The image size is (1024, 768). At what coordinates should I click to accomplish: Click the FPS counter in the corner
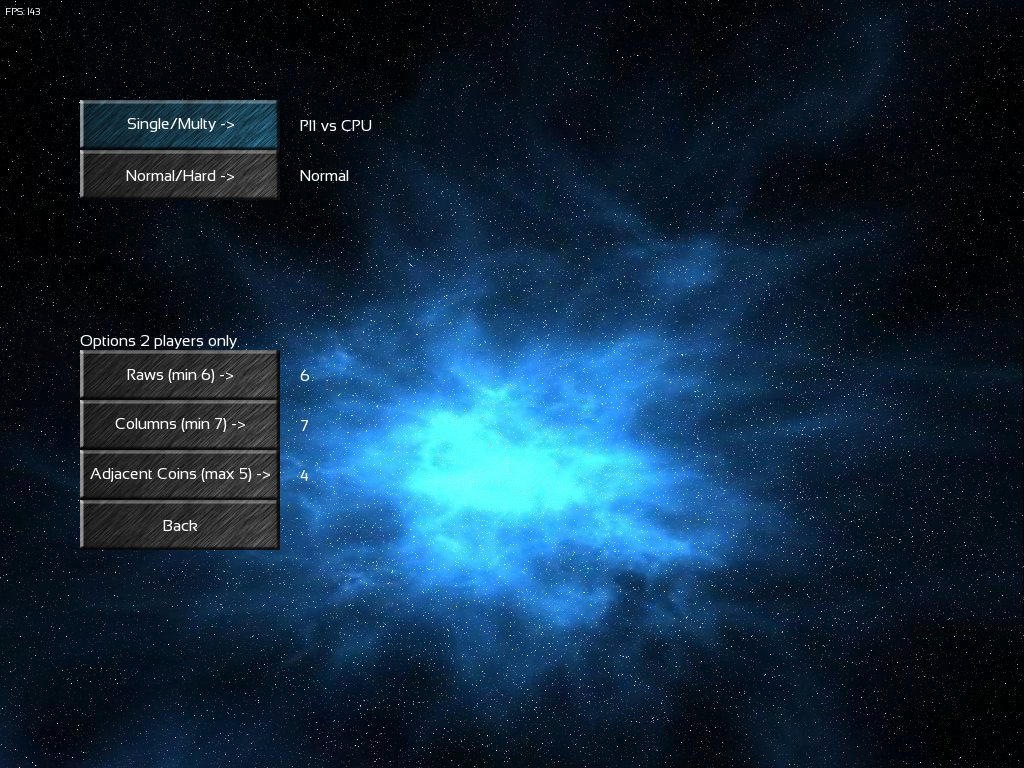click(x=23, y=12)
